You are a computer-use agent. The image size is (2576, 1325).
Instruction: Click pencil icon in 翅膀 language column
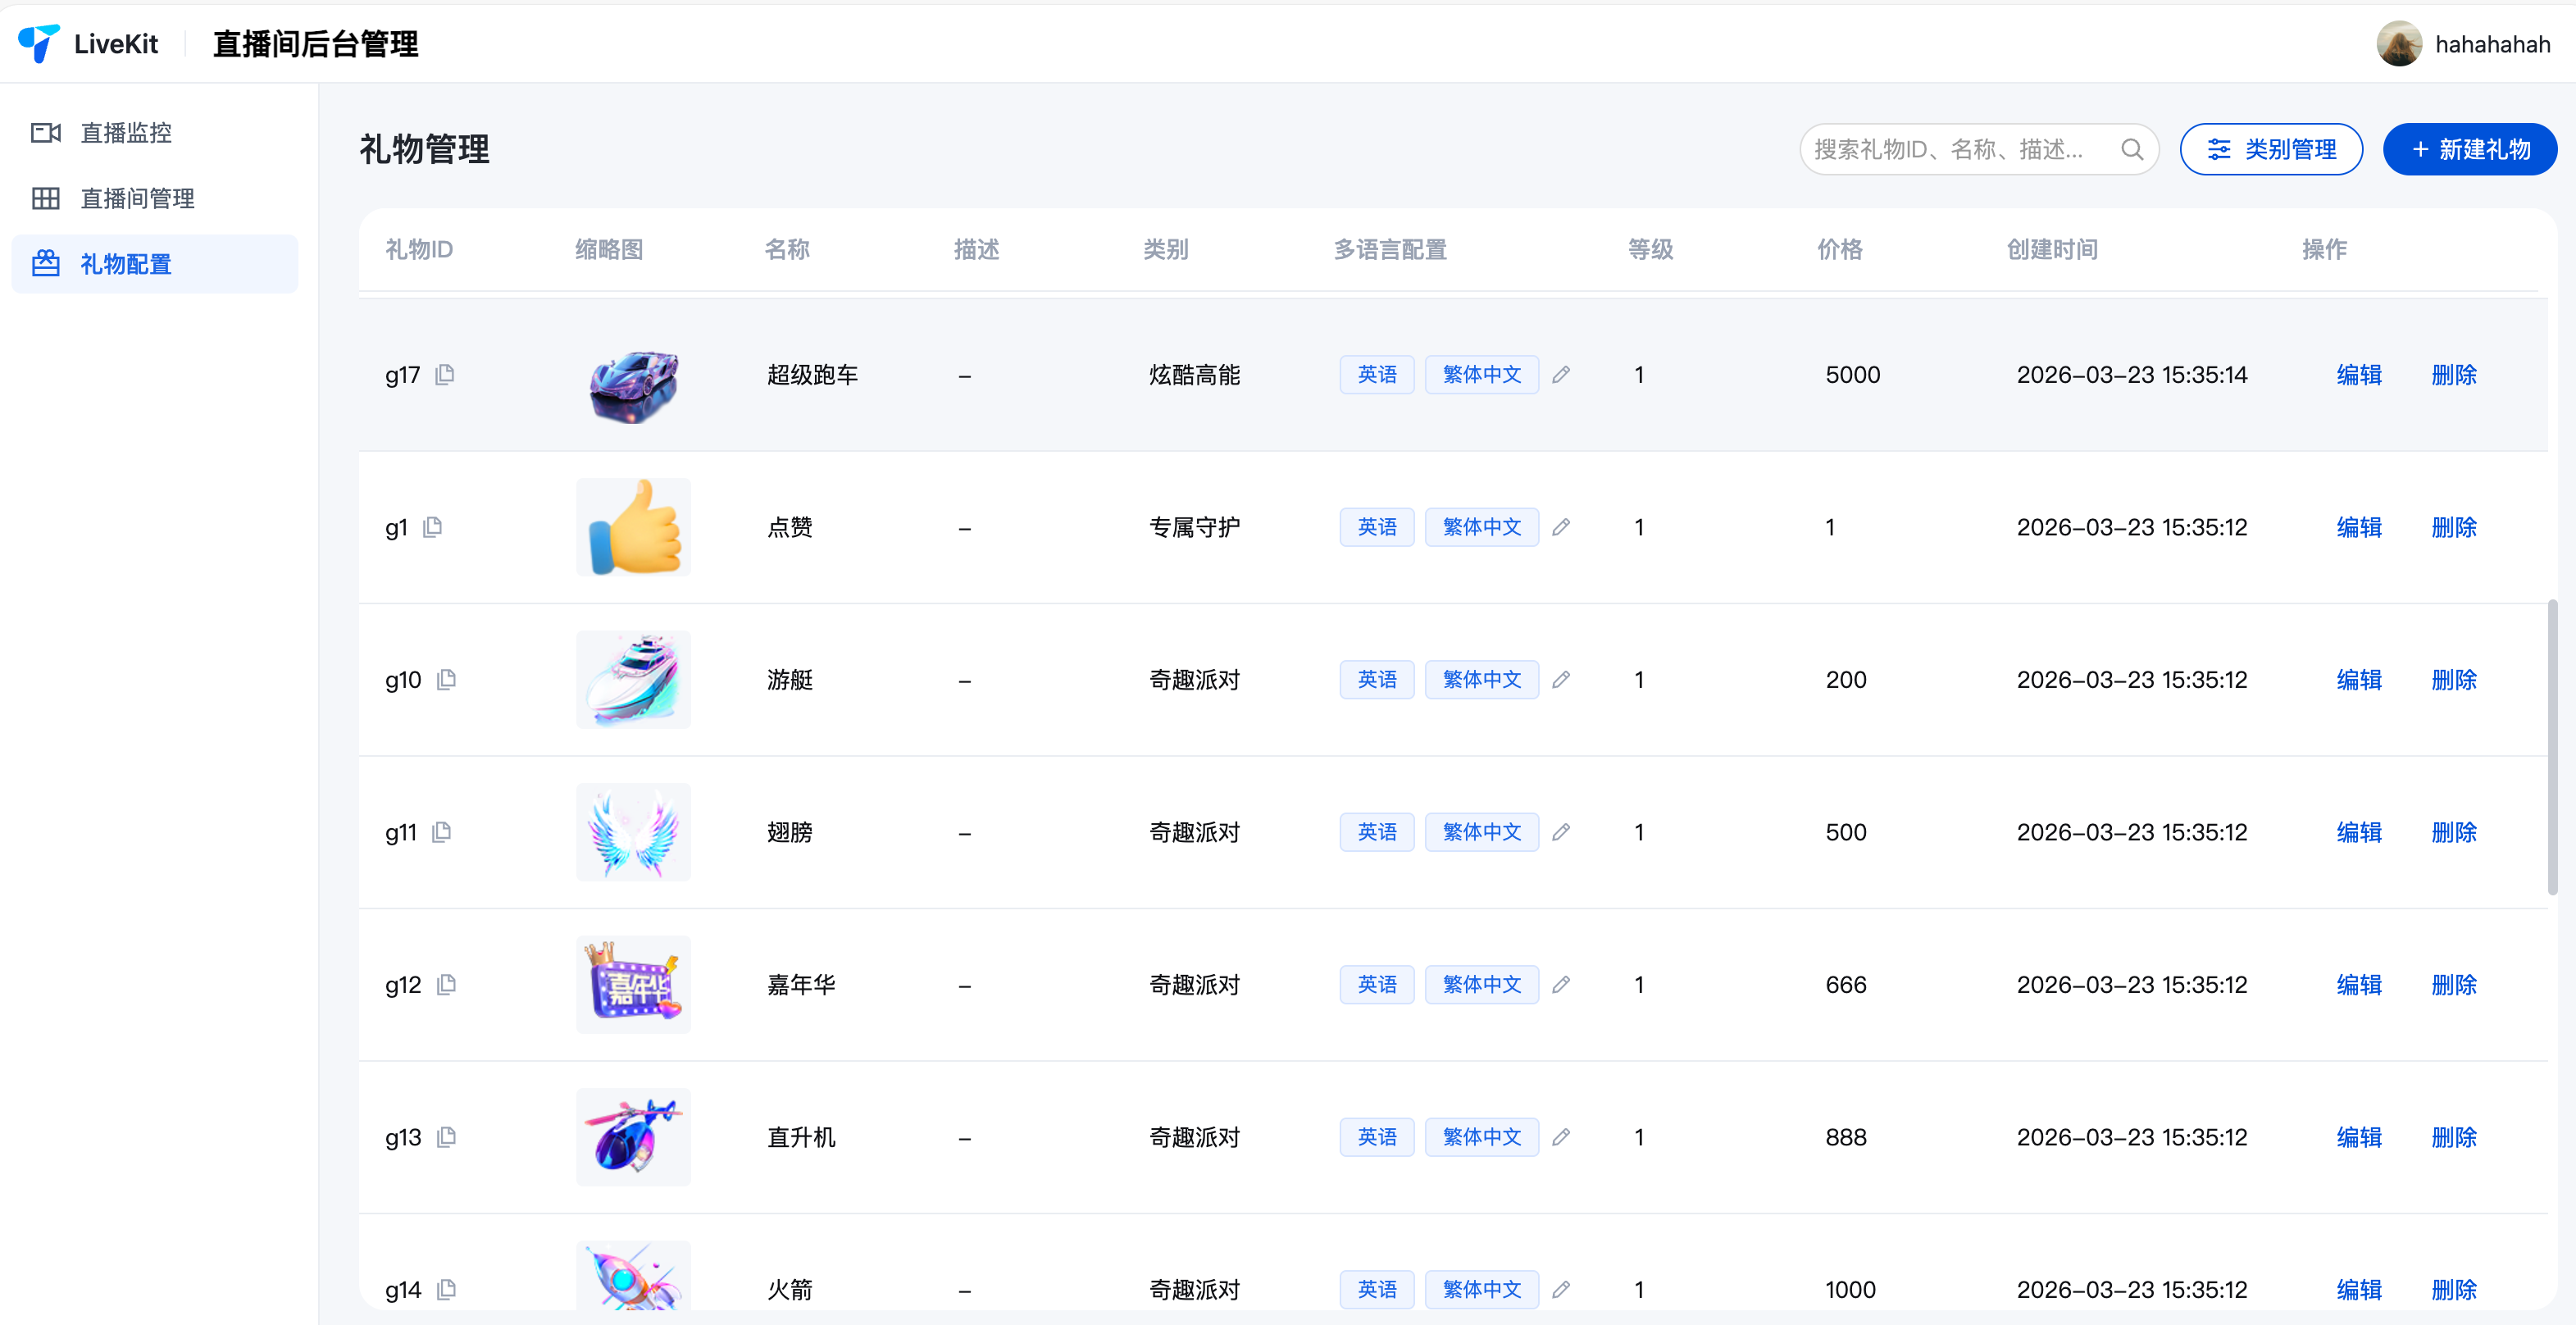pos(1560,832)
